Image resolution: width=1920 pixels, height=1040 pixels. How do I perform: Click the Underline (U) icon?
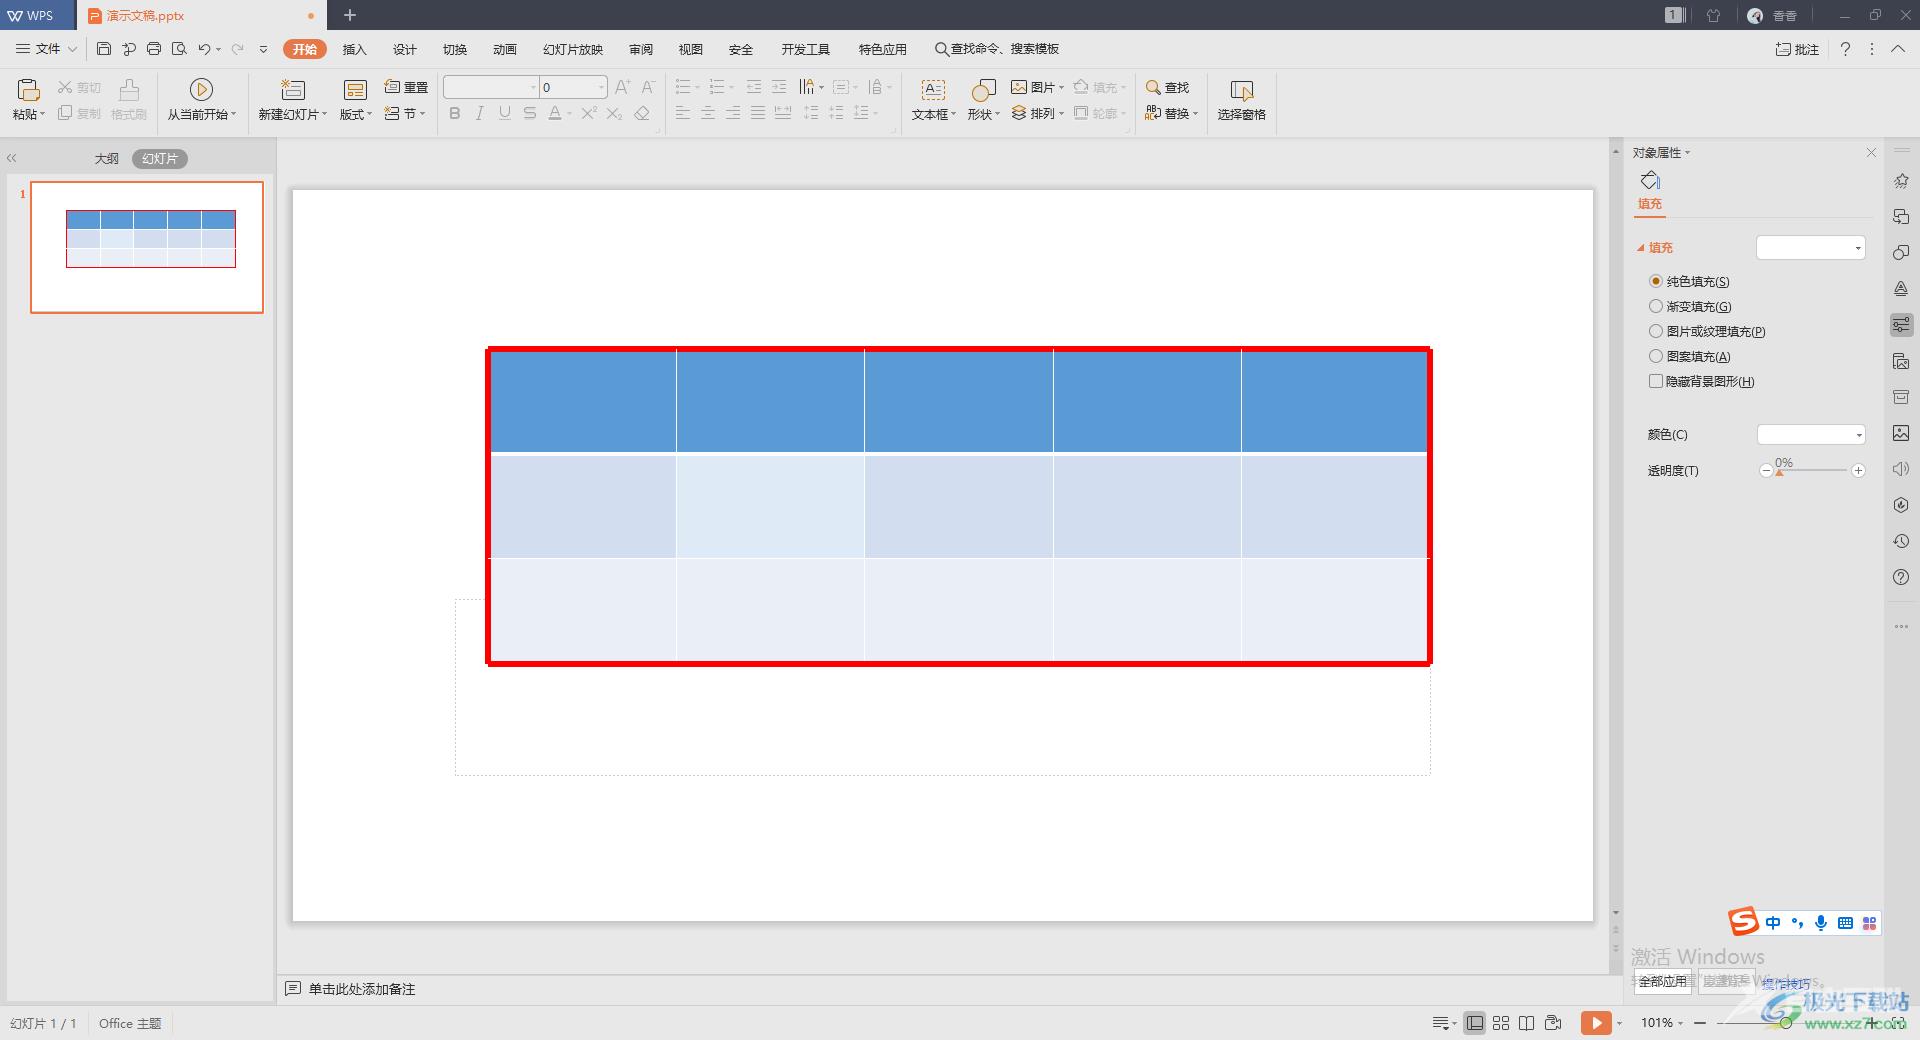[505, 114]
